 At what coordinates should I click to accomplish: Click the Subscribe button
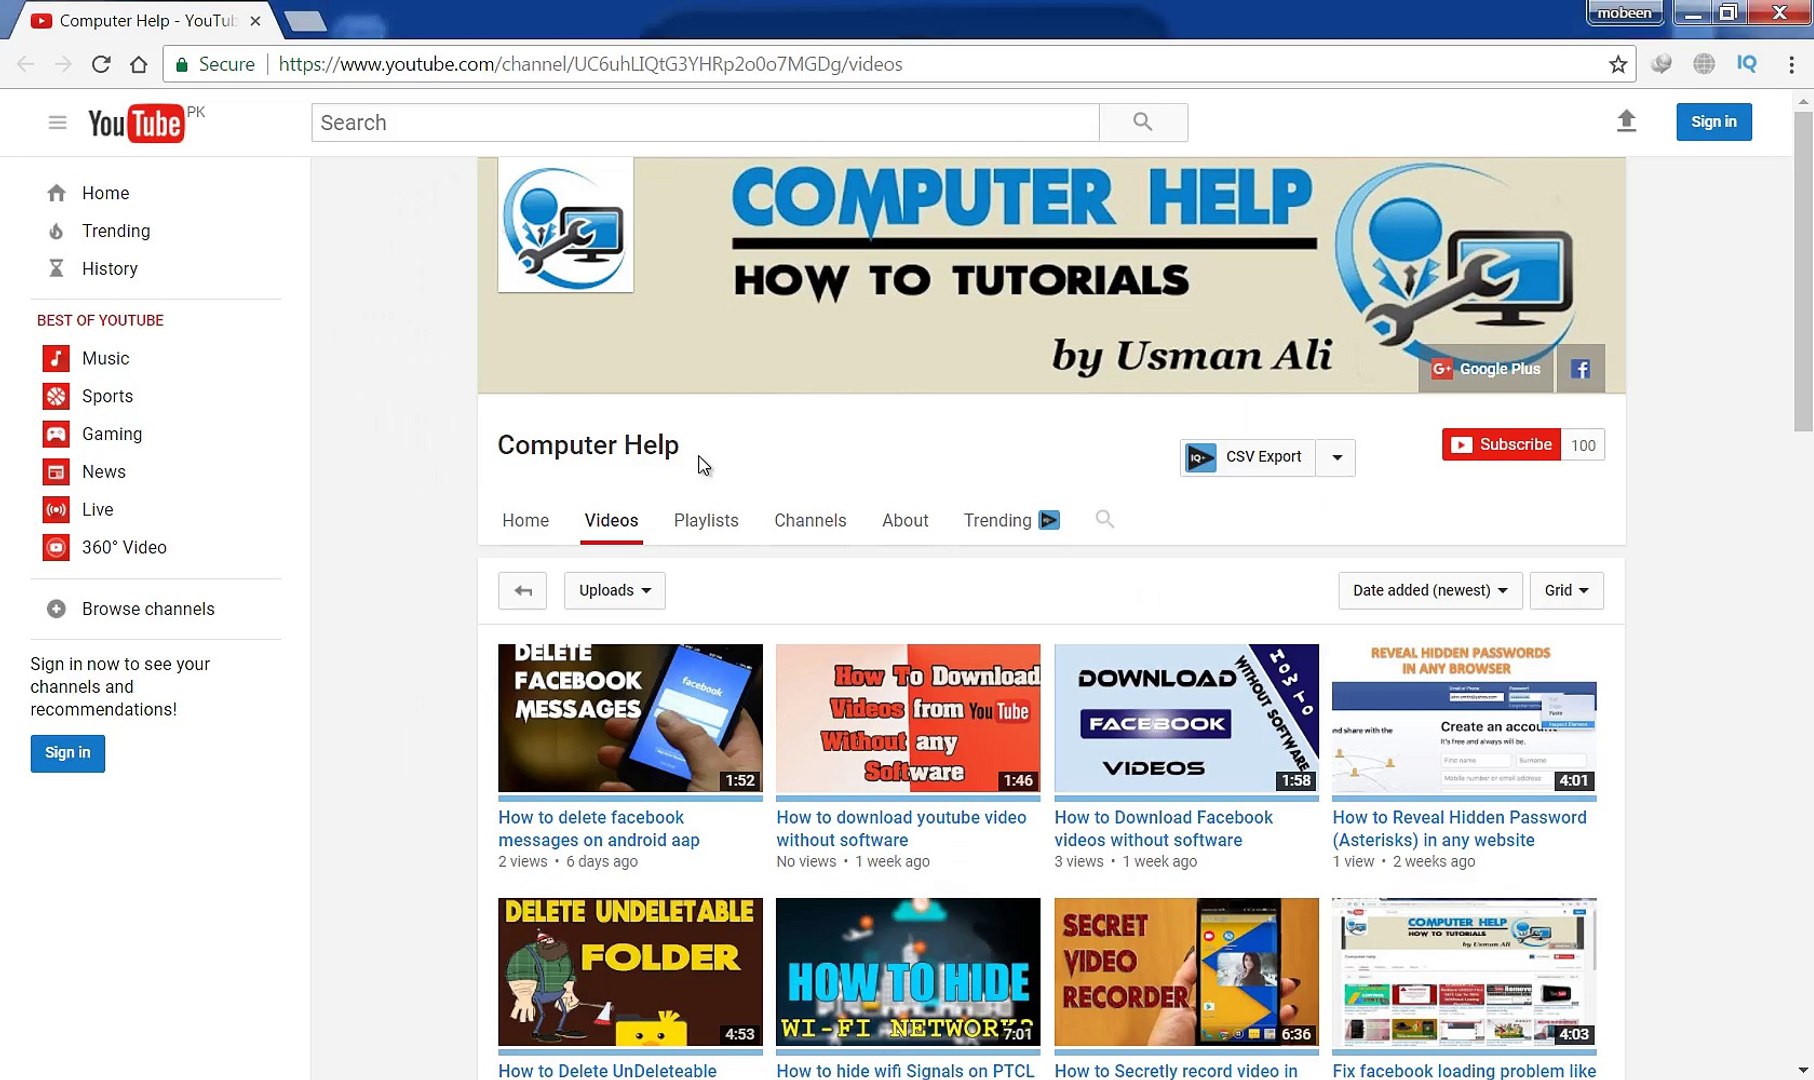click(1501, 445)
